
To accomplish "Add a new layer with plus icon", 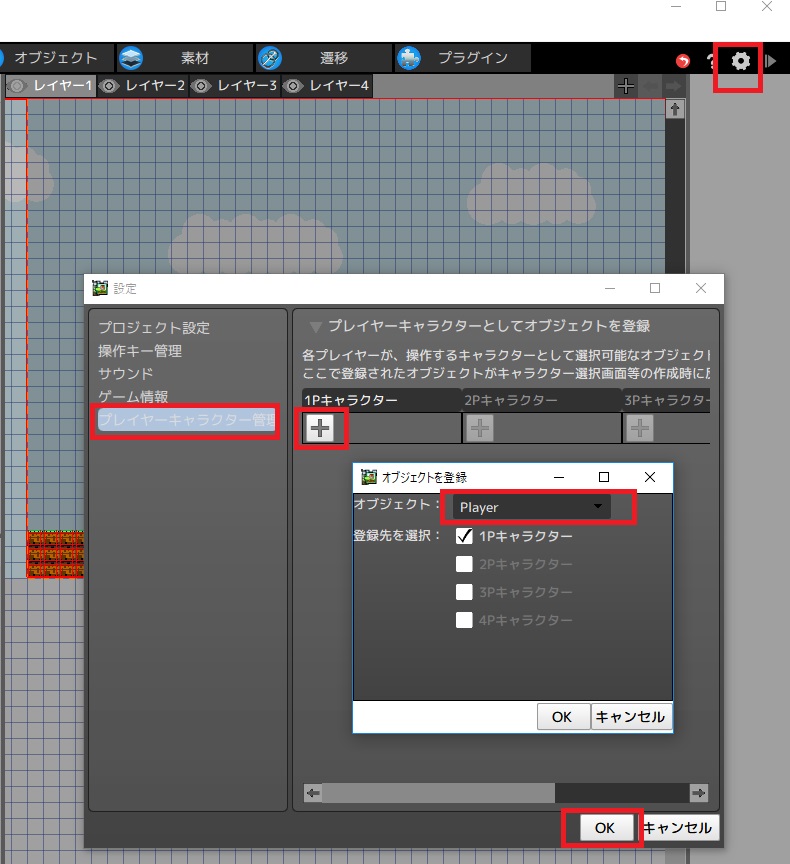I will (626, 86).
